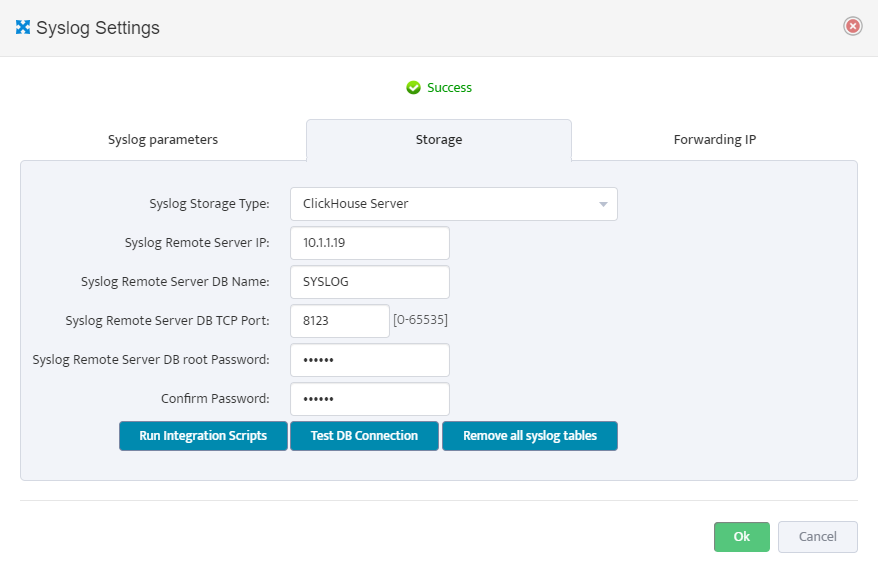Image resolution: width=878 pixels, height=572 pixels.
Task: Select the Storage tab
Action: coord(439,139)
